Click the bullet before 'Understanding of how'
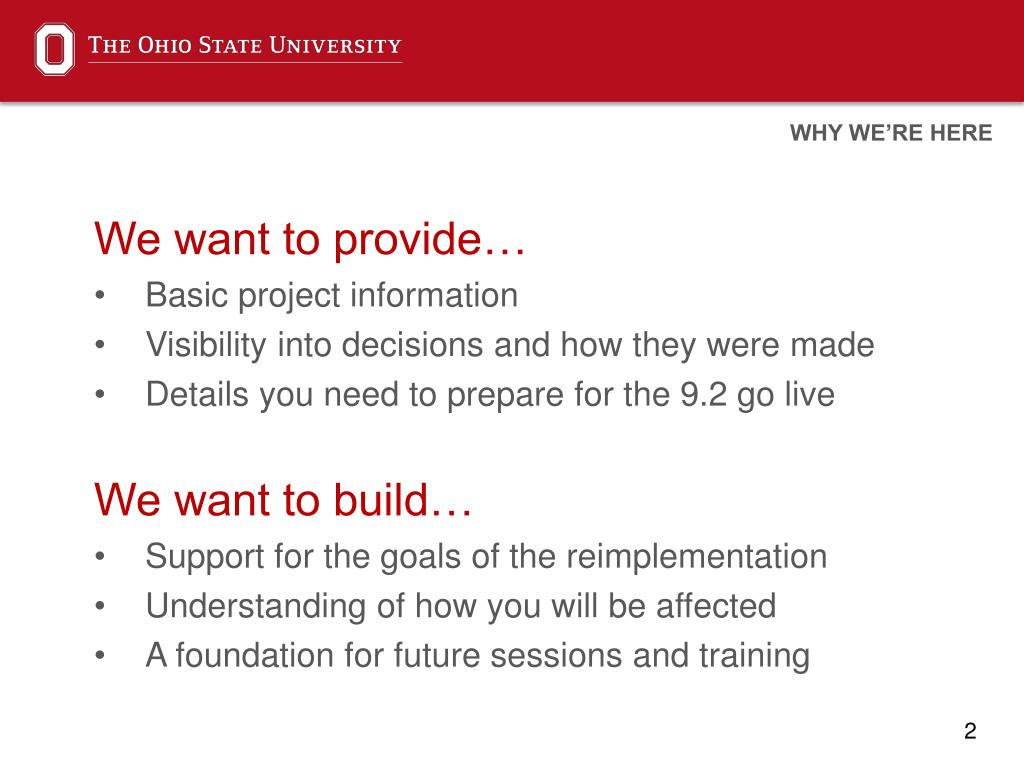This screenshot has width=1024, height=768. 99,606
